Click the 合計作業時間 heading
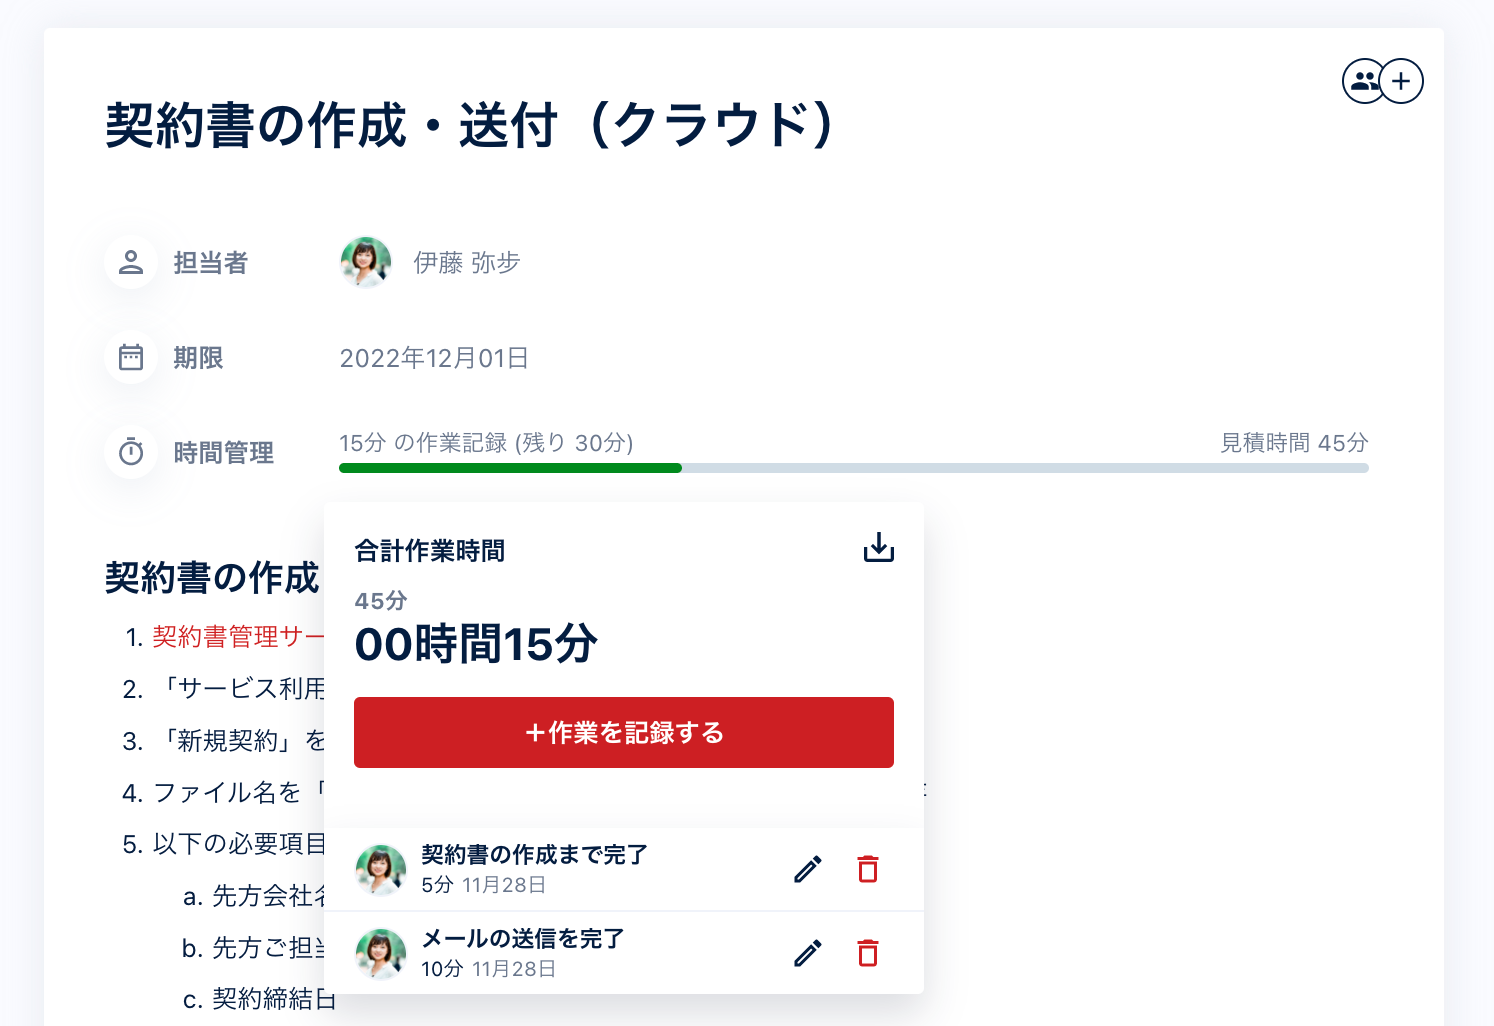Image resolution: width=1494 pixels, height=1026 pixels. 430,551
